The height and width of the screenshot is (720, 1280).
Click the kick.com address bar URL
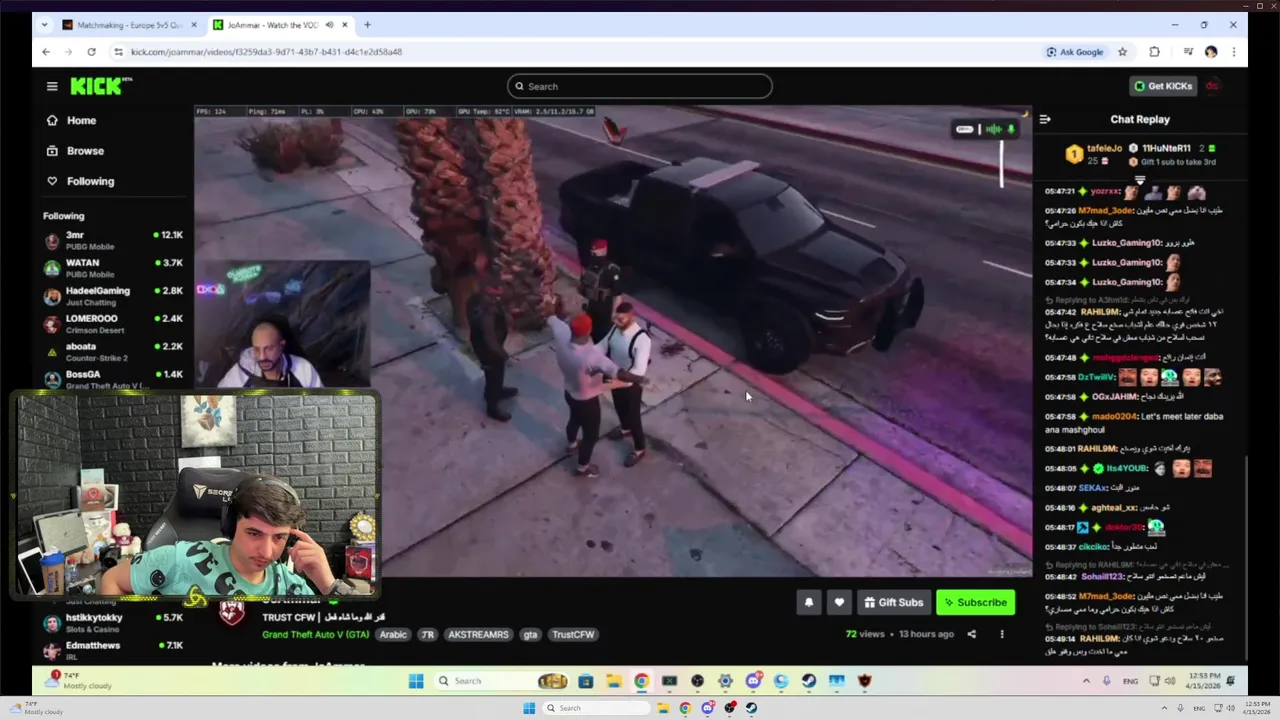266,52
